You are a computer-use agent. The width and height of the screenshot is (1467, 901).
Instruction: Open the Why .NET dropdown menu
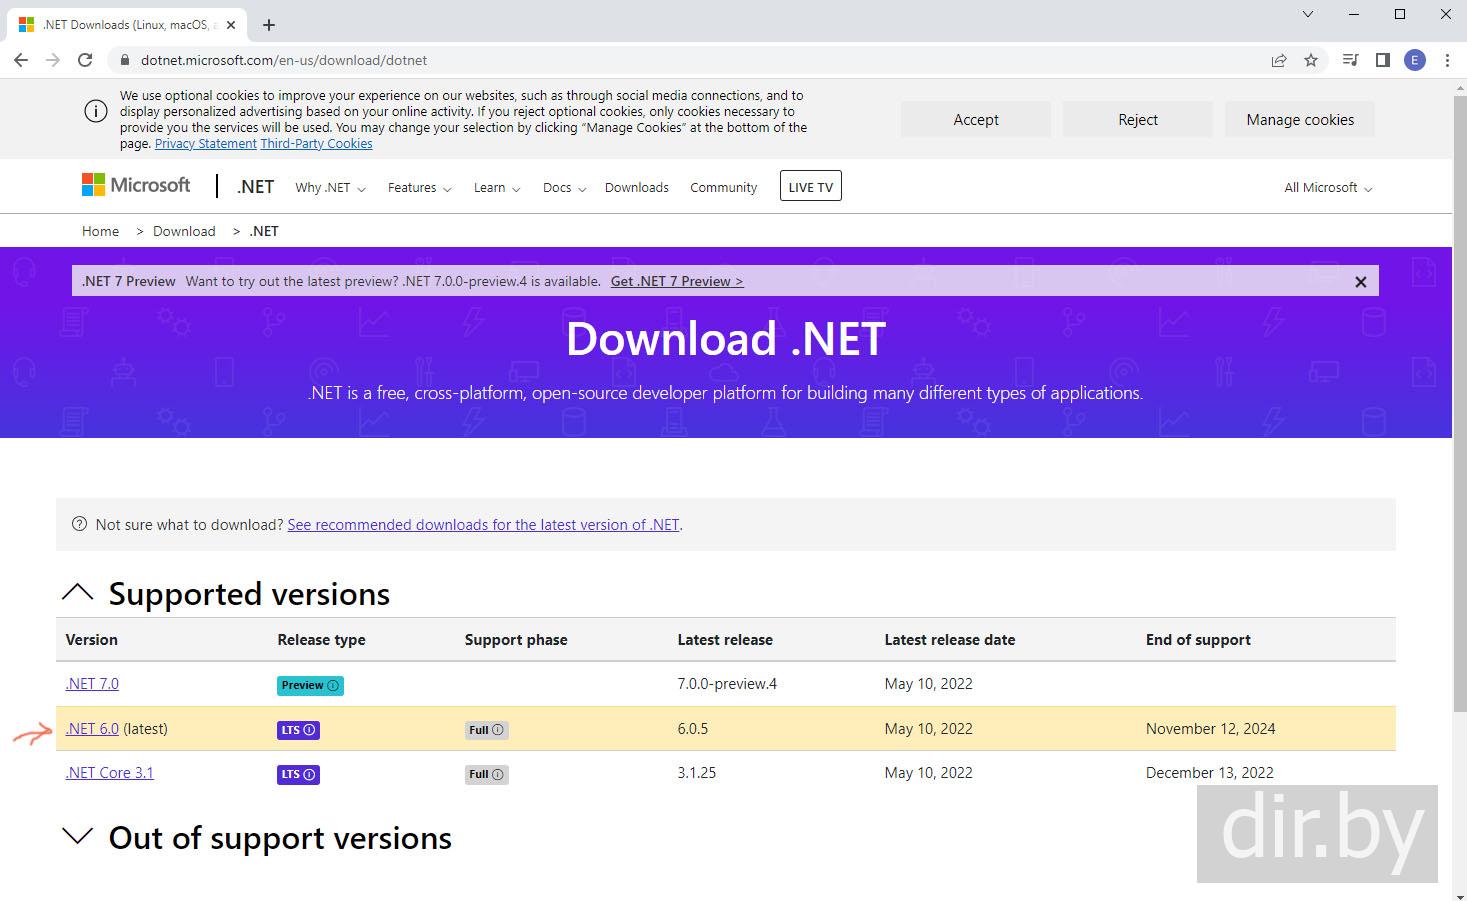pos(330,188)
